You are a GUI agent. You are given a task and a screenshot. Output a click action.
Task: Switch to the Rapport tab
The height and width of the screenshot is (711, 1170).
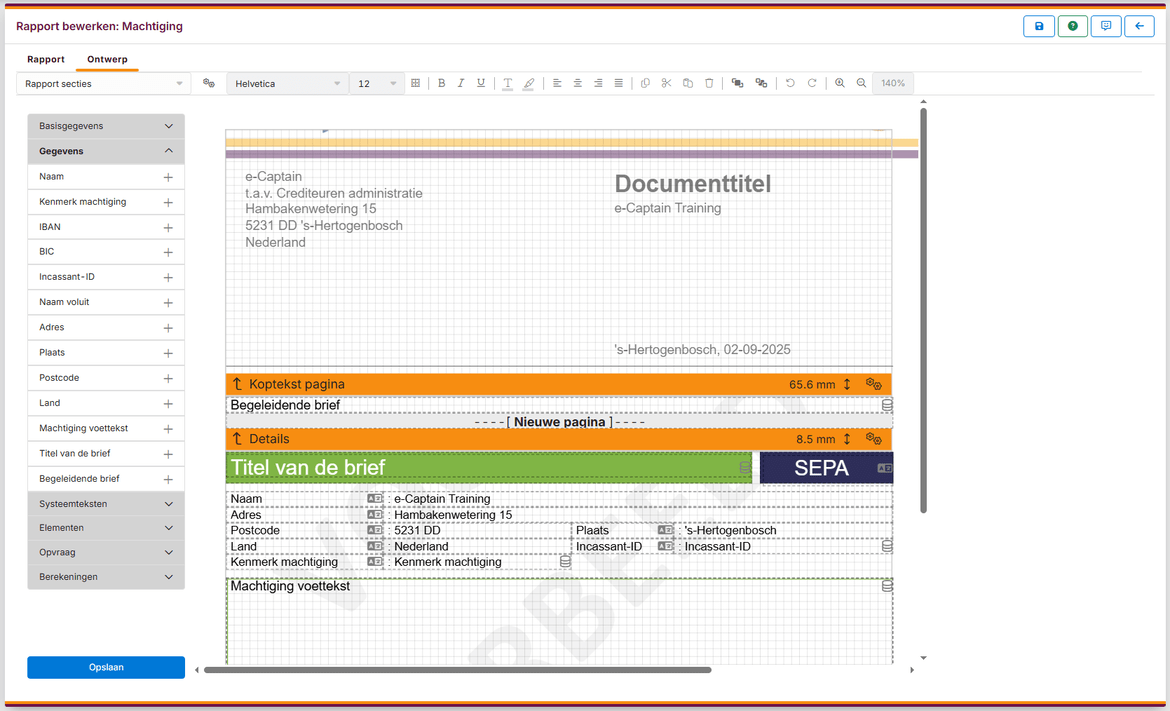pos(46,60)
